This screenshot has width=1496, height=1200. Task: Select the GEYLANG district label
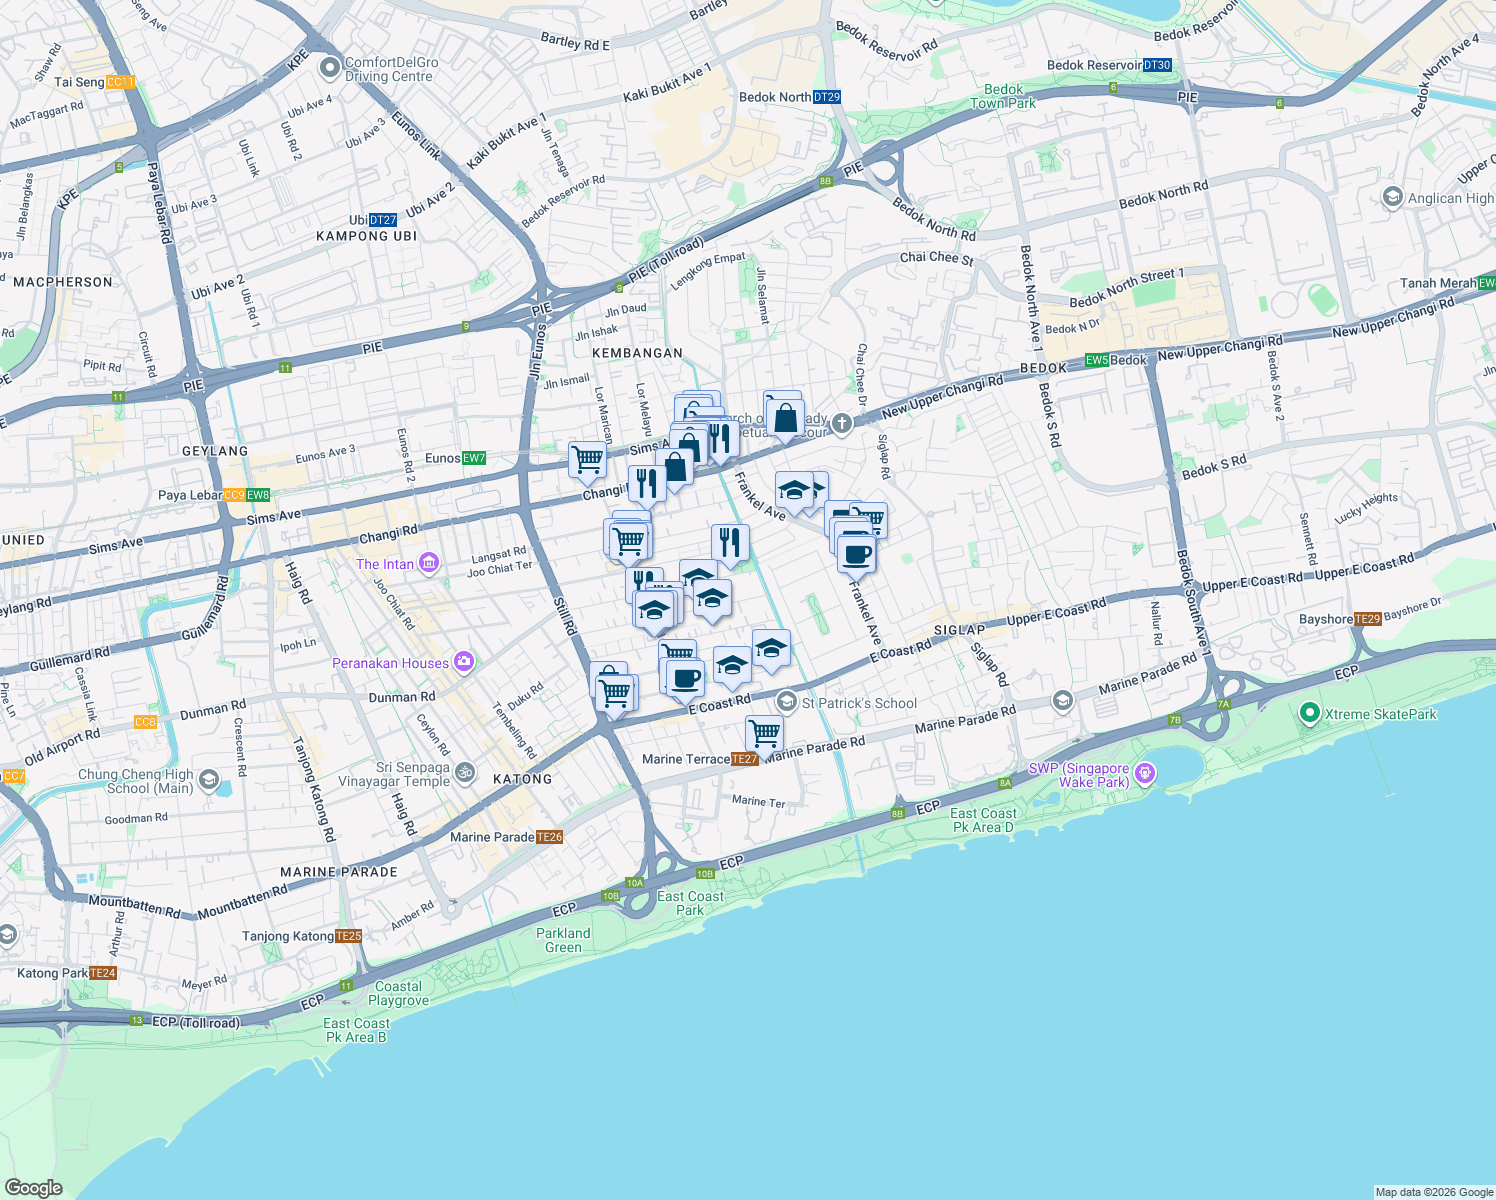pyautogui.click(x=215, y=451)
